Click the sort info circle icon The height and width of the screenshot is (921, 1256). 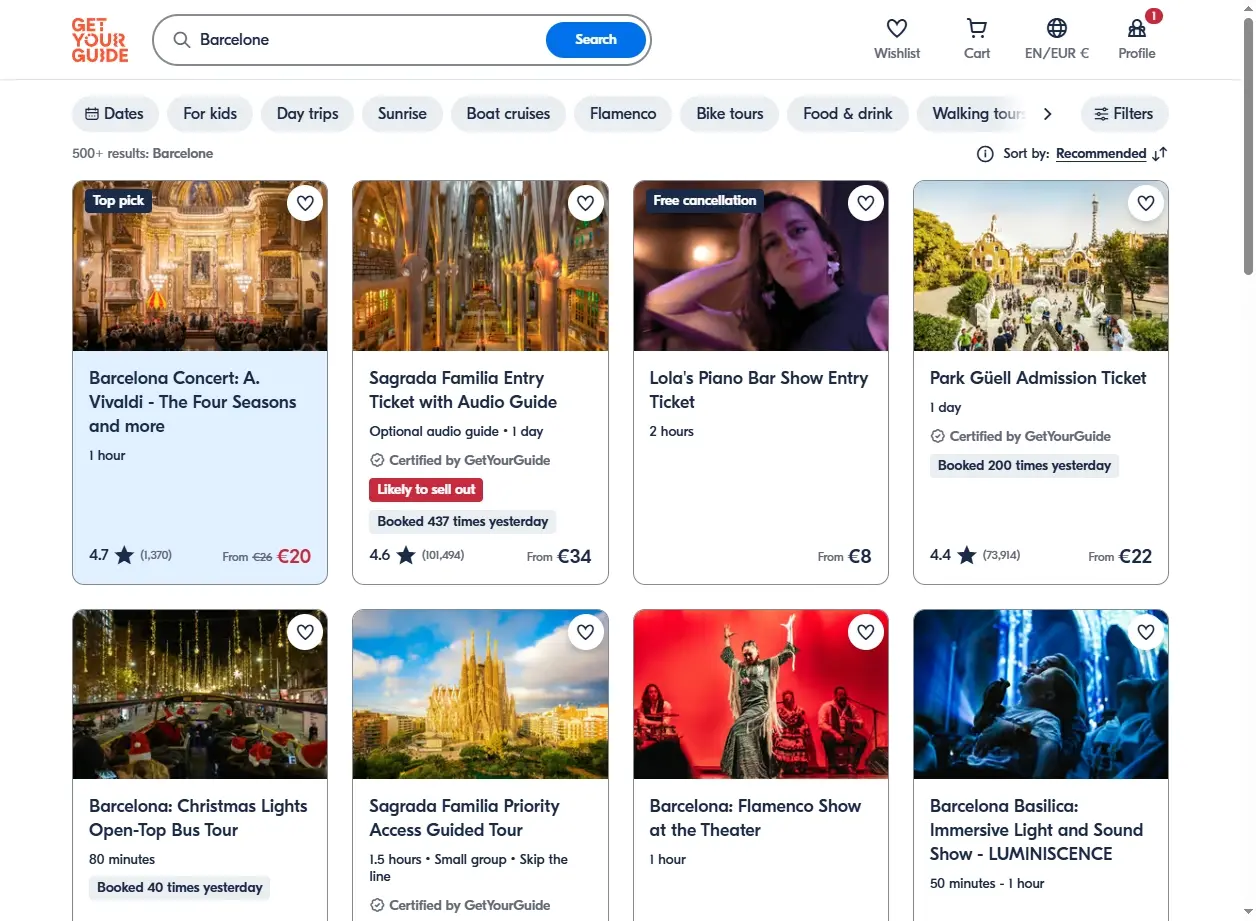(985, 154)
